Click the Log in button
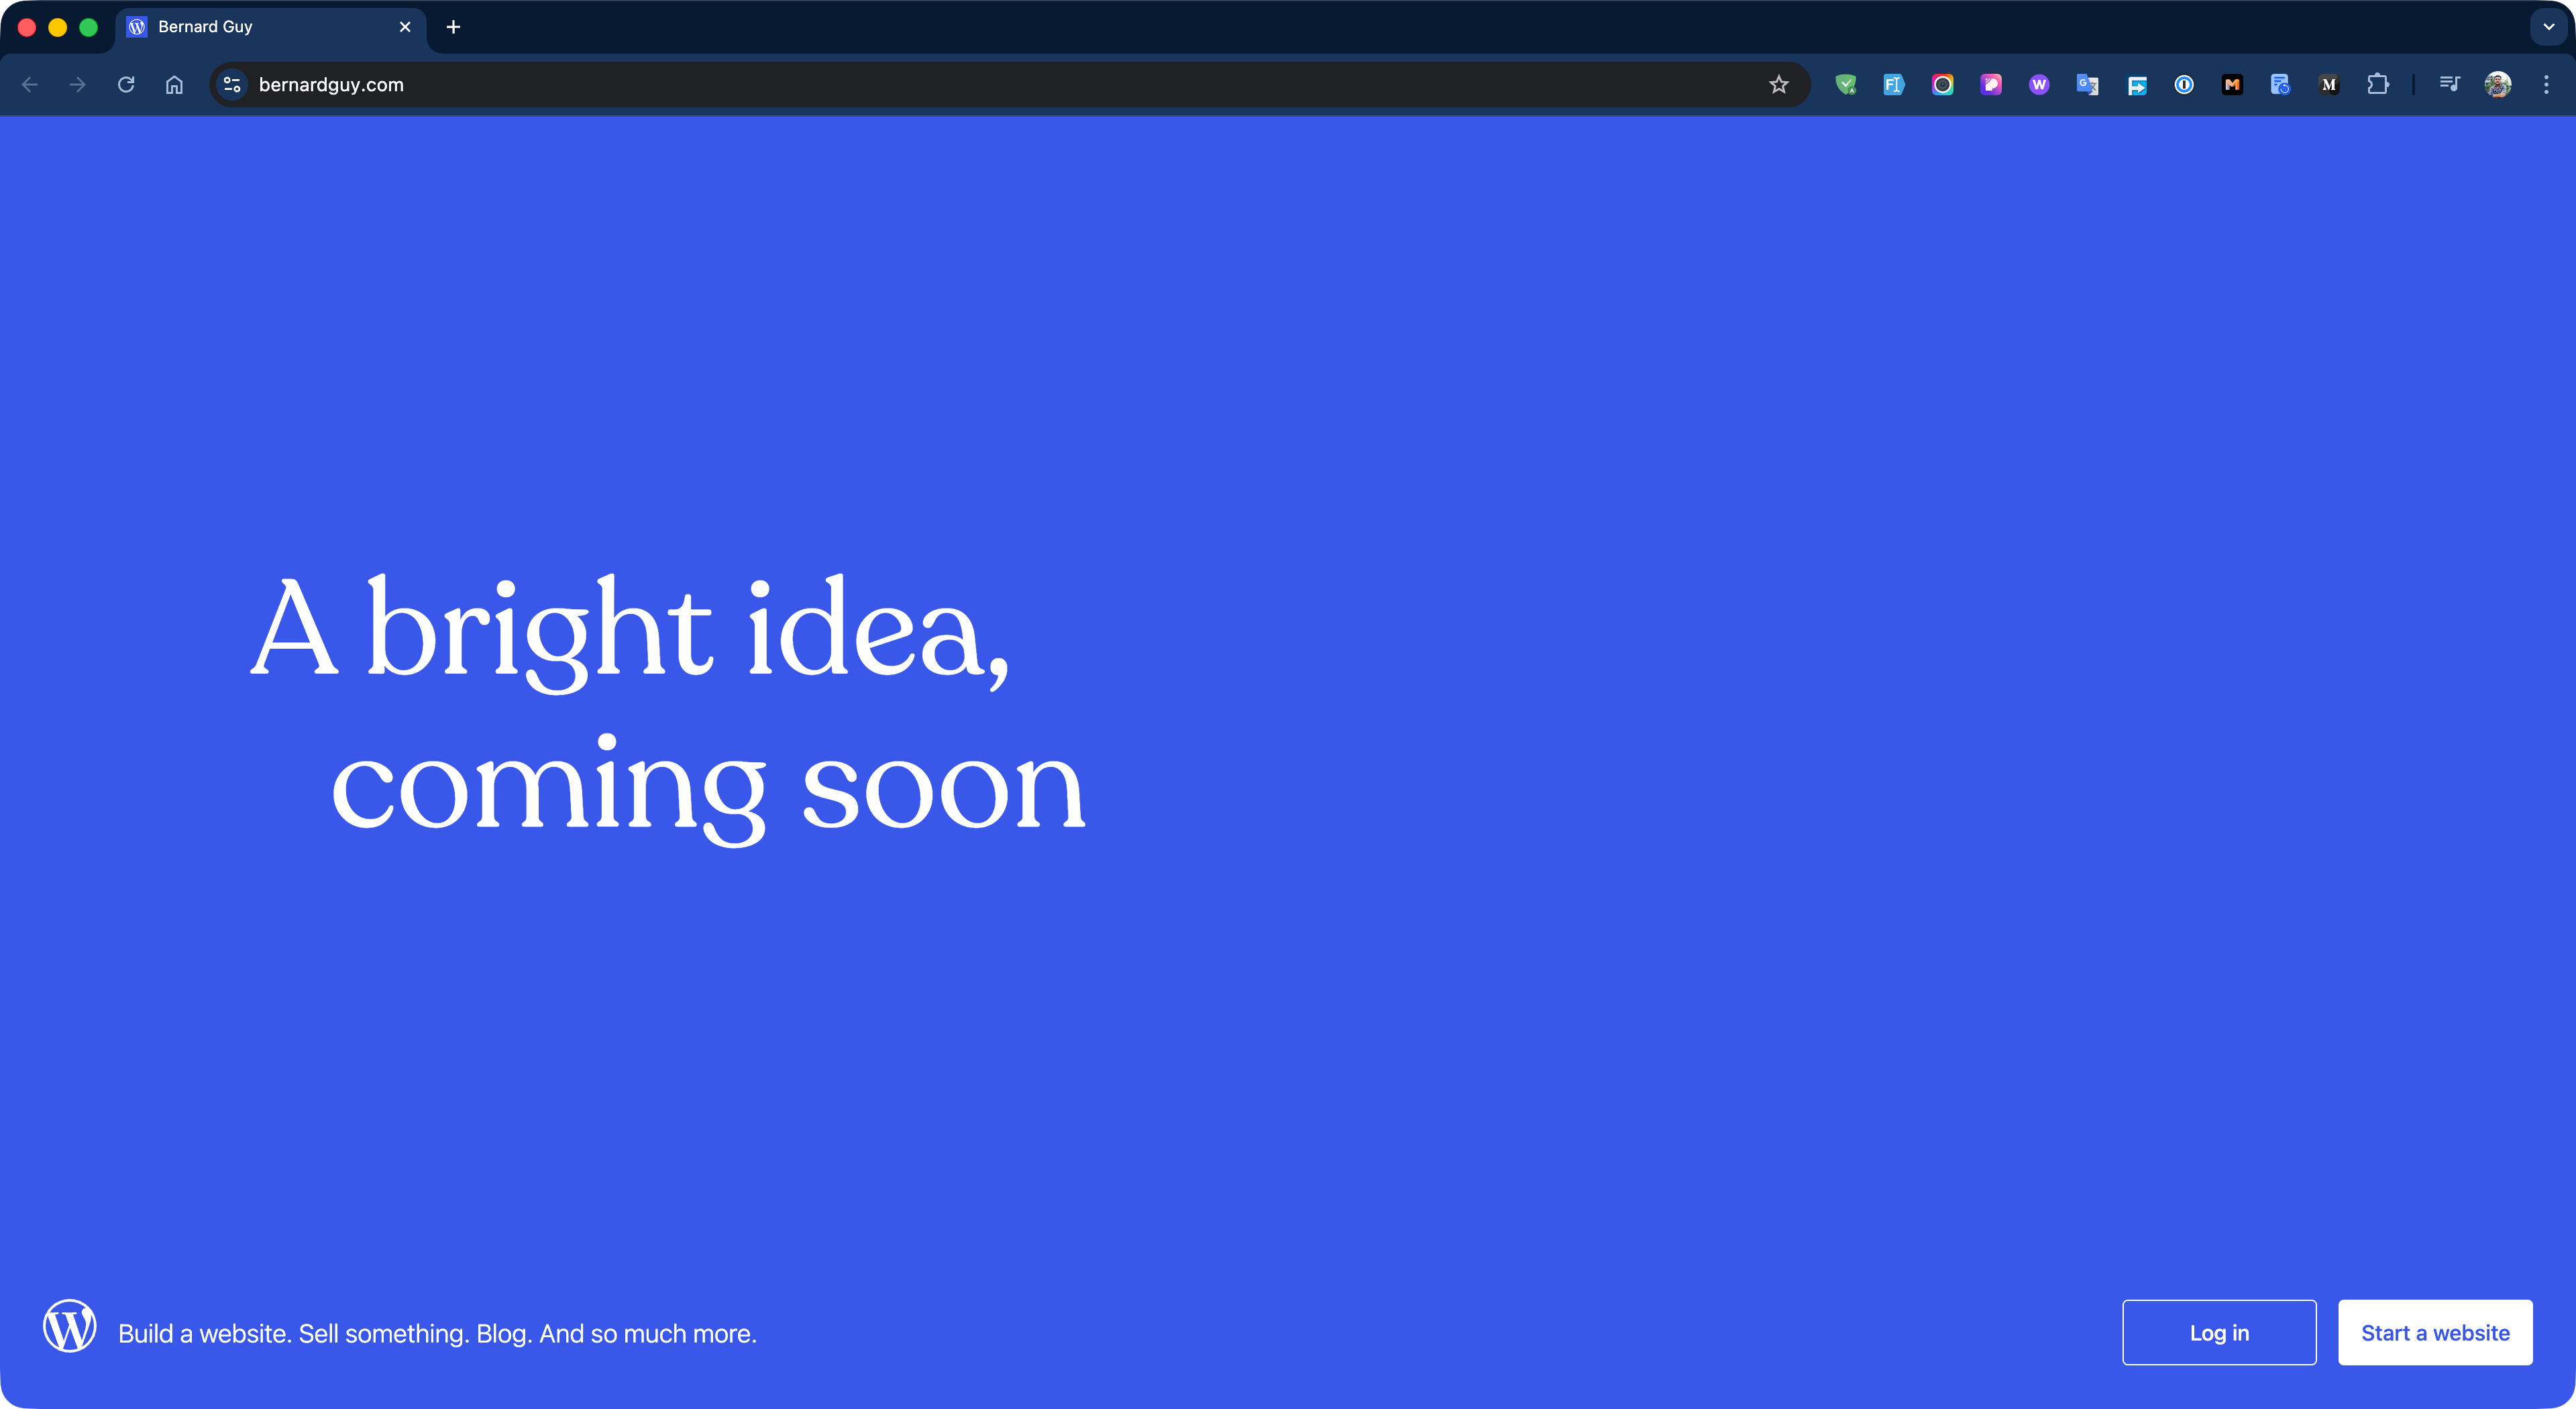This screenshot has height=1409, width=2576. 2219,1332
